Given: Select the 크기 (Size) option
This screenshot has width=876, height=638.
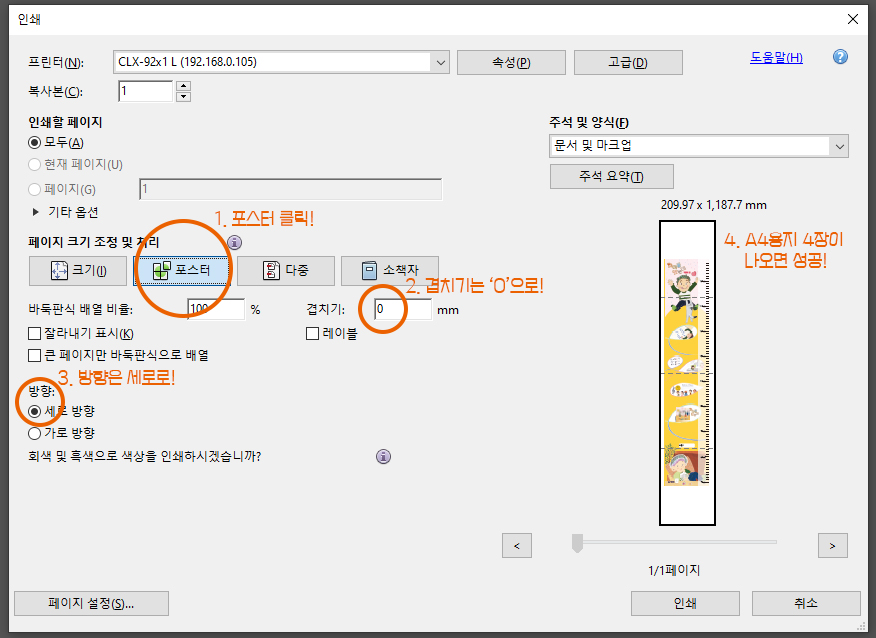Looking at the screenshot, I should point(77,271).
